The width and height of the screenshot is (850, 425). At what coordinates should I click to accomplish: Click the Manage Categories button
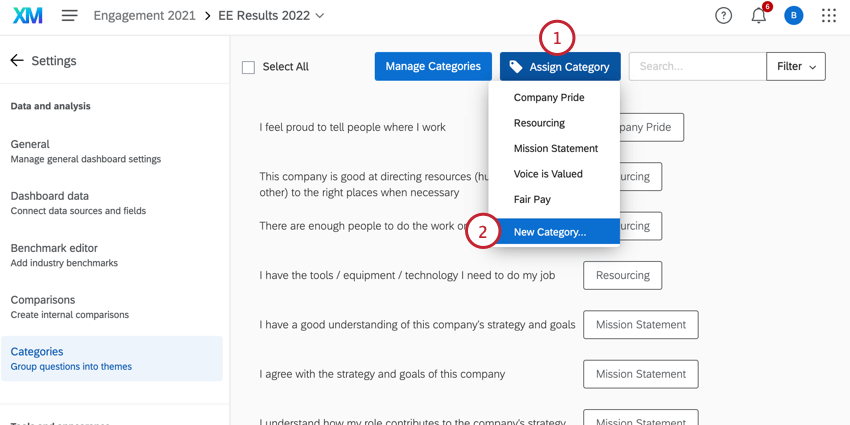tap(433, 67)
